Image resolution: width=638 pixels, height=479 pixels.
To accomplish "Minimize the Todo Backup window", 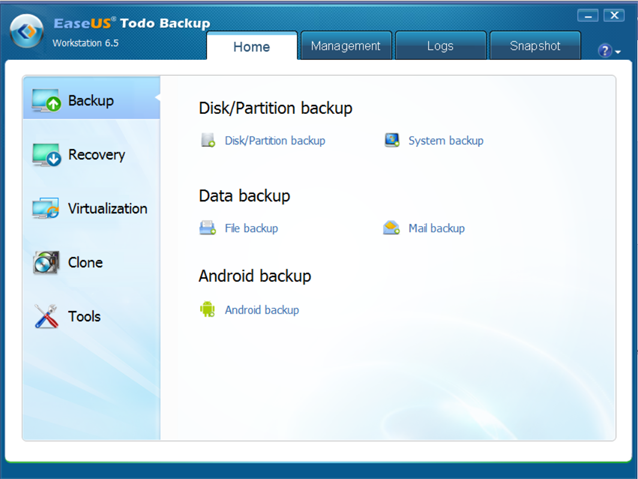I will click(589, 16).
